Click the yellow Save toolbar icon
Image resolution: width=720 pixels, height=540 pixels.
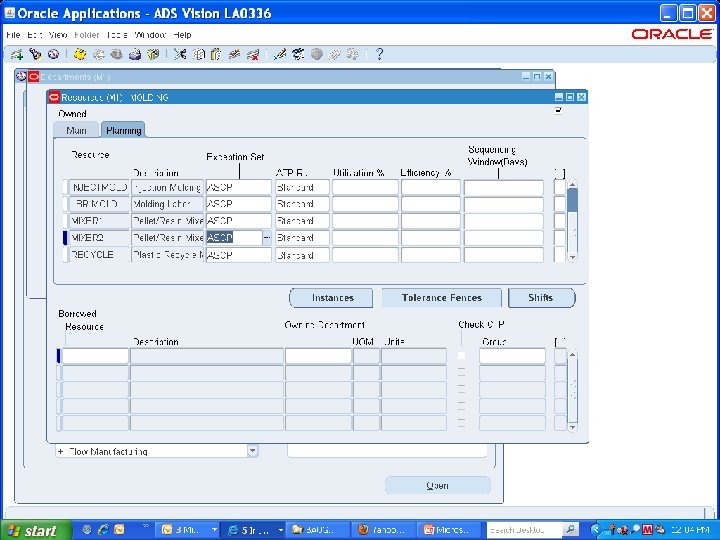[x=80, y=55]
